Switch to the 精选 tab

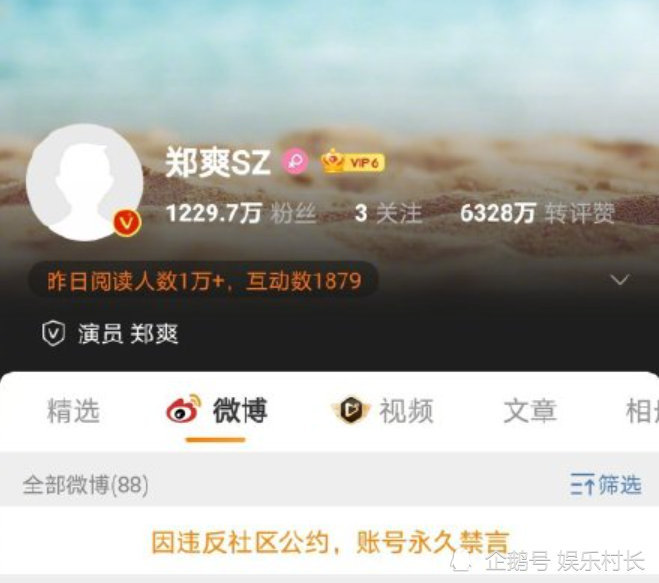[73, 411]
